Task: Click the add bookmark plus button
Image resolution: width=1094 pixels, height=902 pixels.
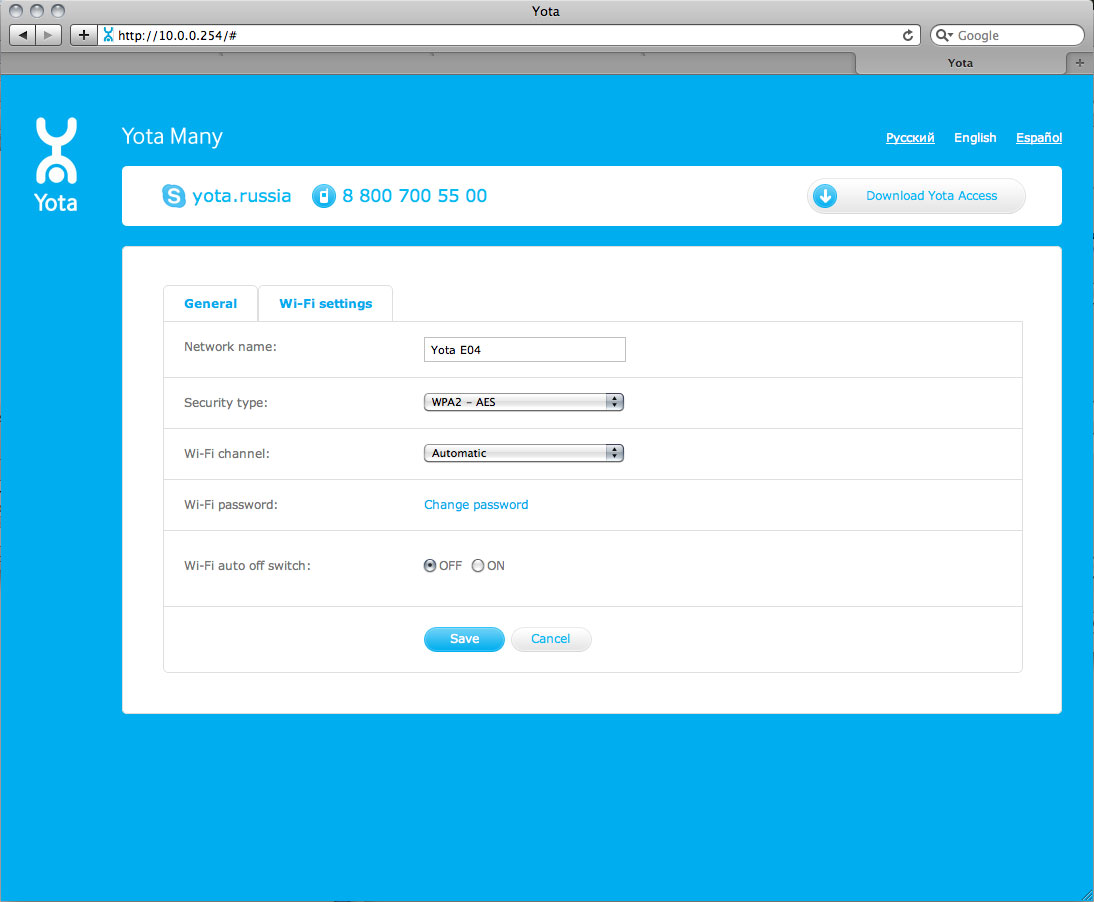Action: point(84,35)
